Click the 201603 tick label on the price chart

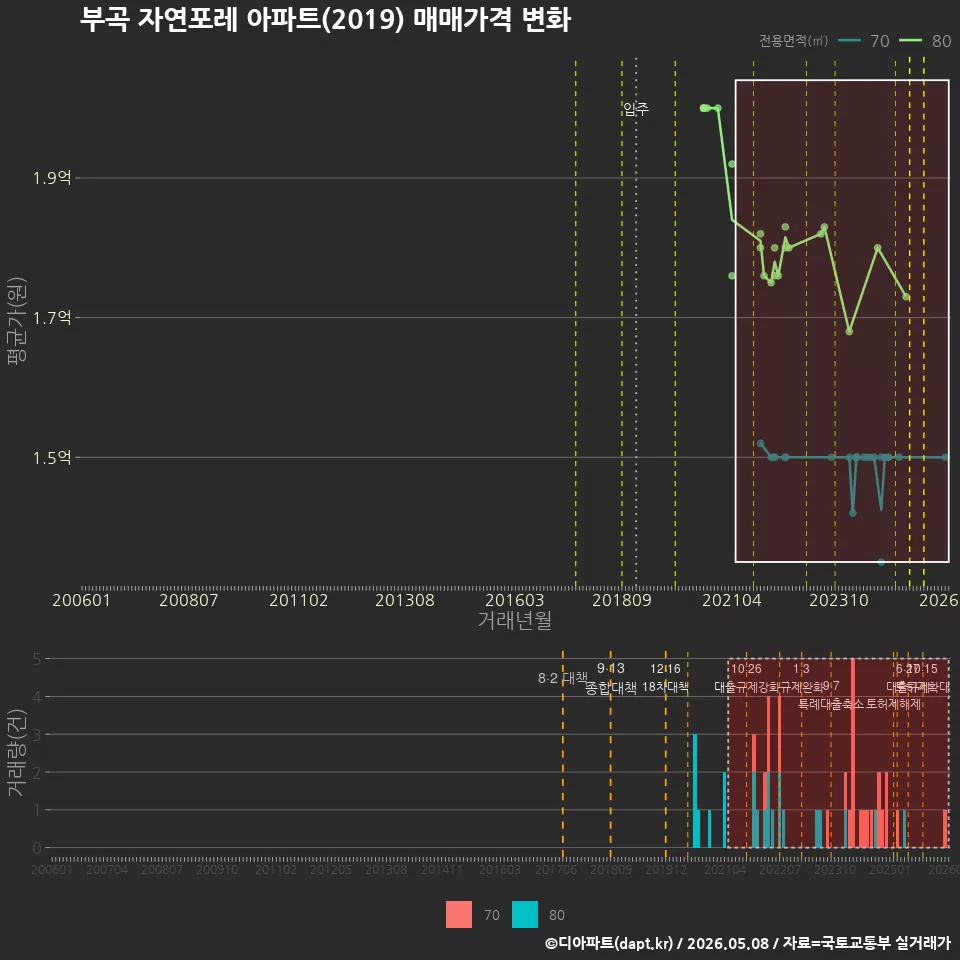pos(514,600)
